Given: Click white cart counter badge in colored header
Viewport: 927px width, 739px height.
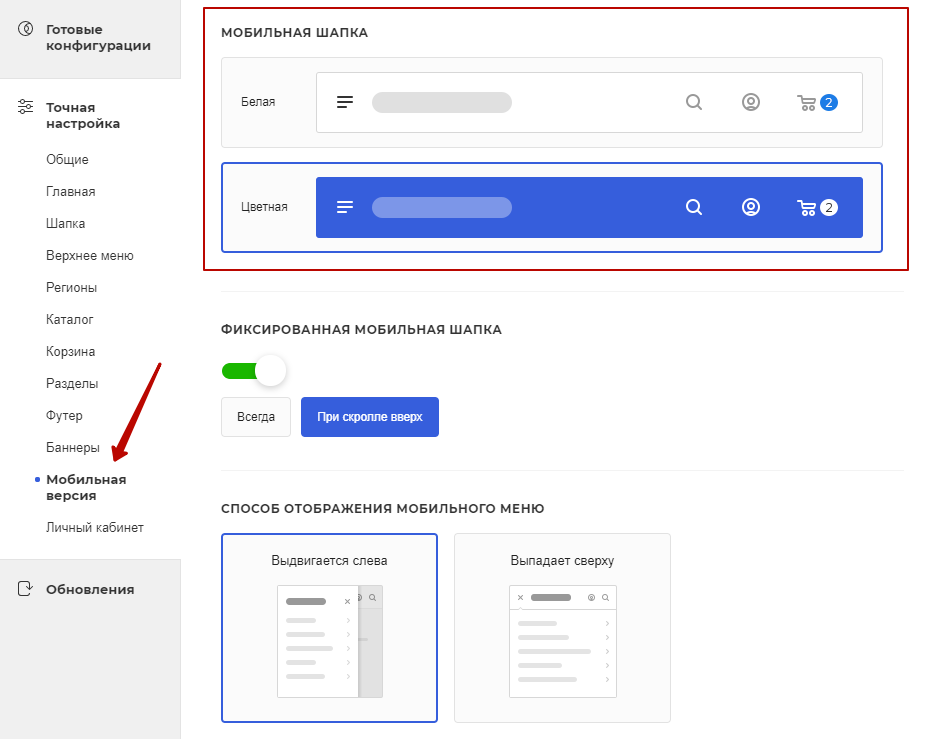Looking at the screenshot, I should [x=829, y=208].
